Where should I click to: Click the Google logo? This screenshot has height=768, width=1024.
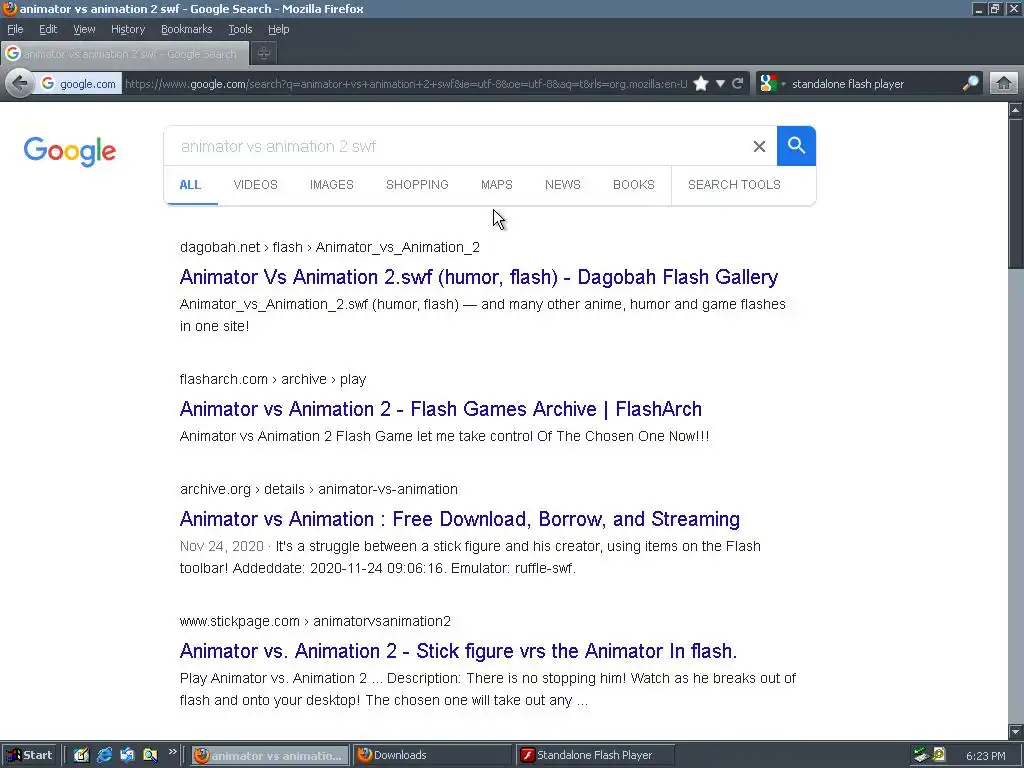coord(70,152)
